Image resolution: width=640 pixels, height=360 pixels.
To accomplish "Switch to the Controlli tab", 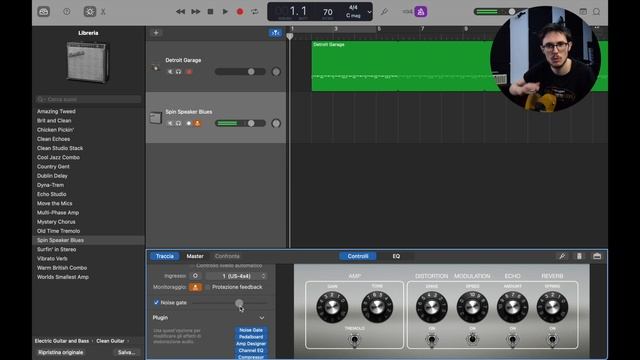I will click(358, 256).
